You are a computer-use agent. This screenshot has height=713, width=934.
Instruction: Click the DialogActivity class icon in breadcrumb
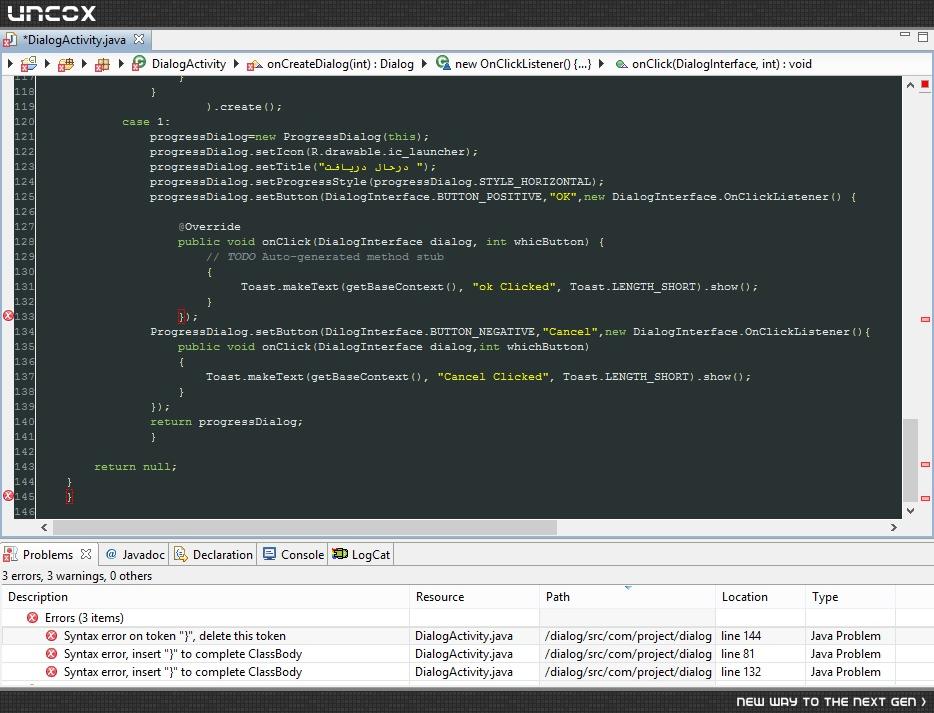139,63
